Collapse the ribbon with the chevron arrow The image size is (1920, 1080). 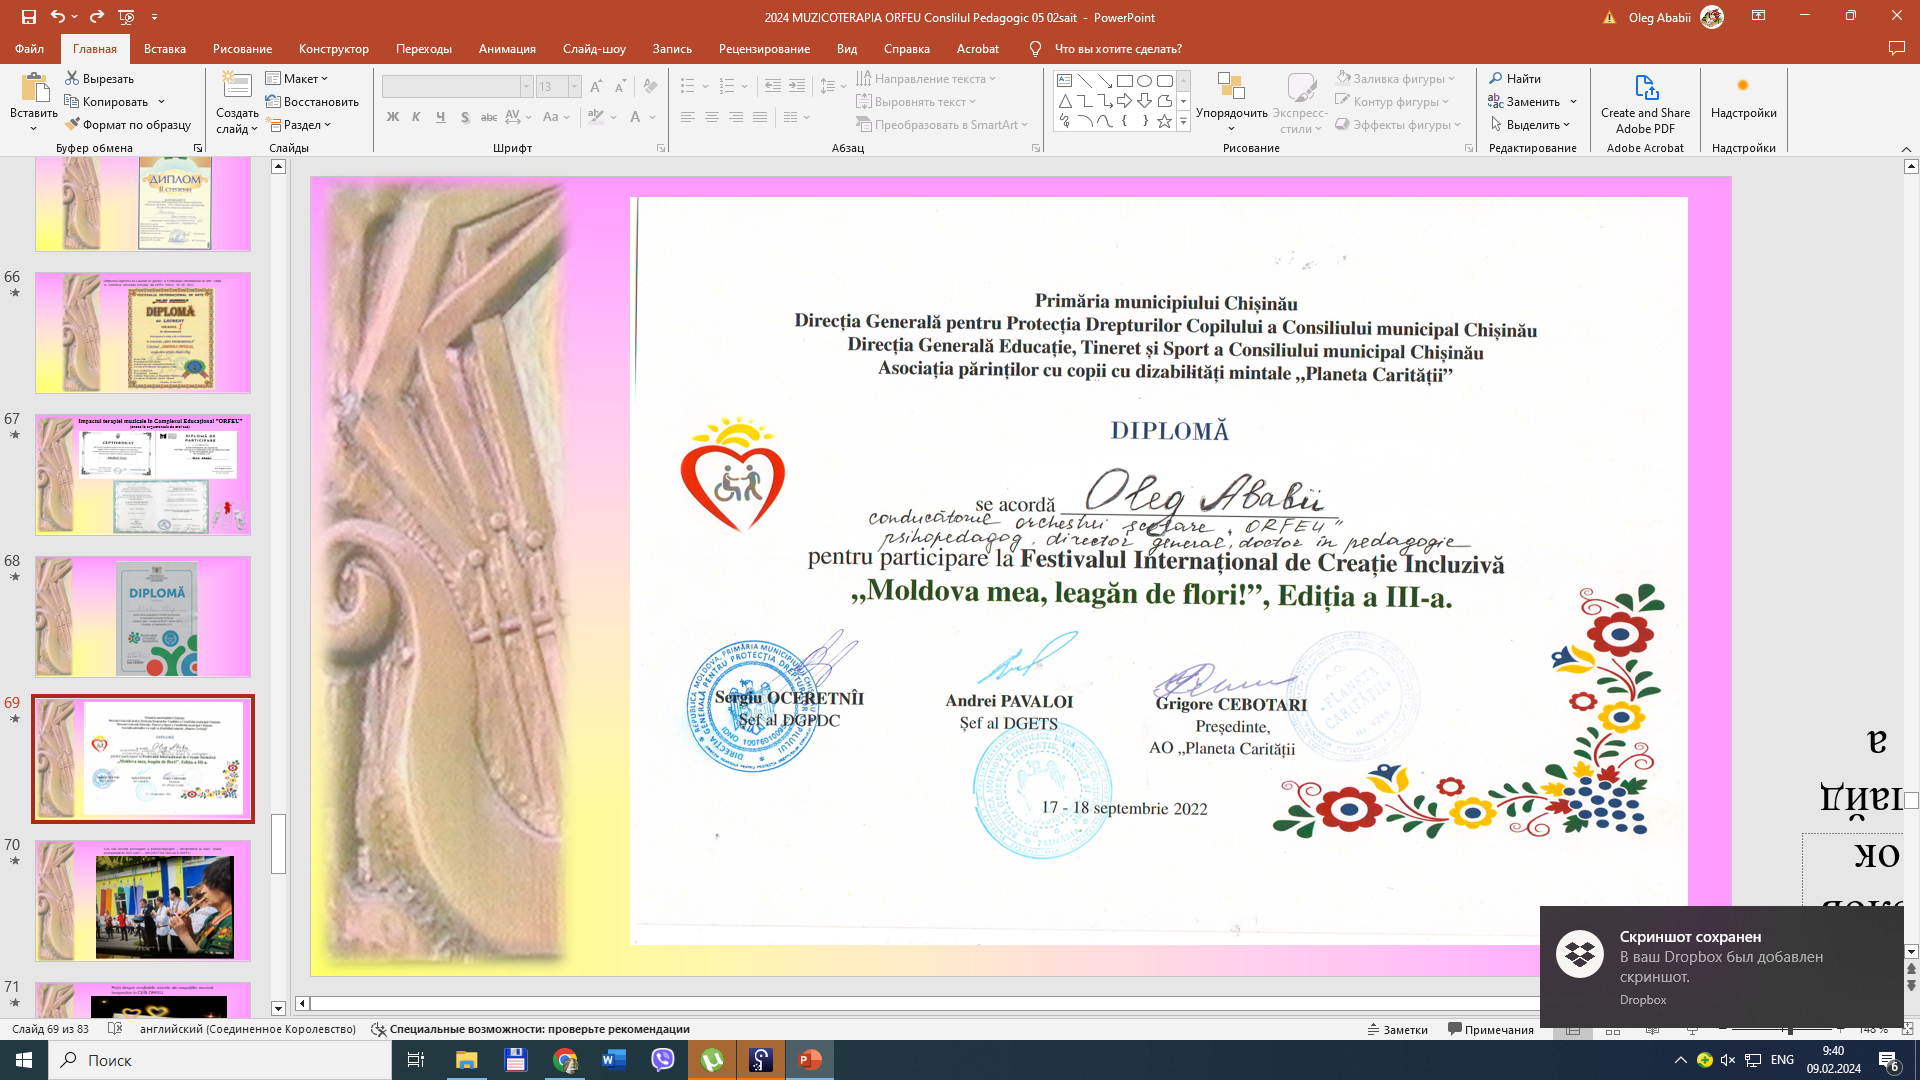coord(1906,149)
